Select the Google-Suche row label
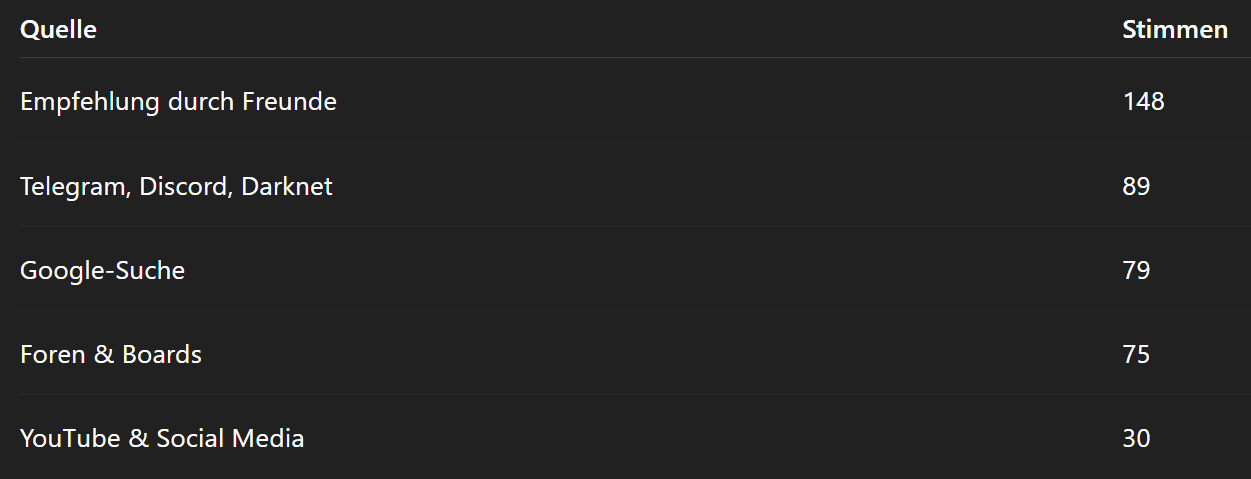 [102, 270]
